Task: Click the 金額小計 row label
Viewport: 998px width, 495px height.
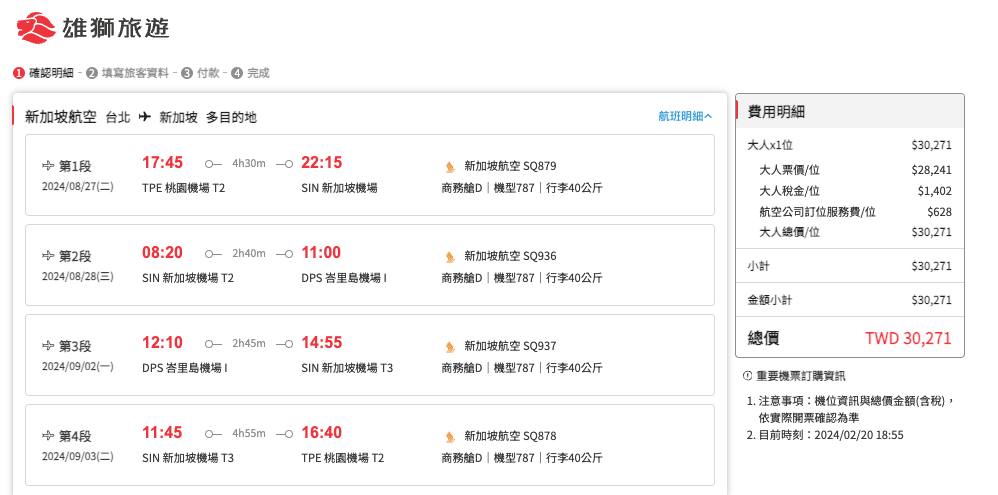Action: [770, 300]
